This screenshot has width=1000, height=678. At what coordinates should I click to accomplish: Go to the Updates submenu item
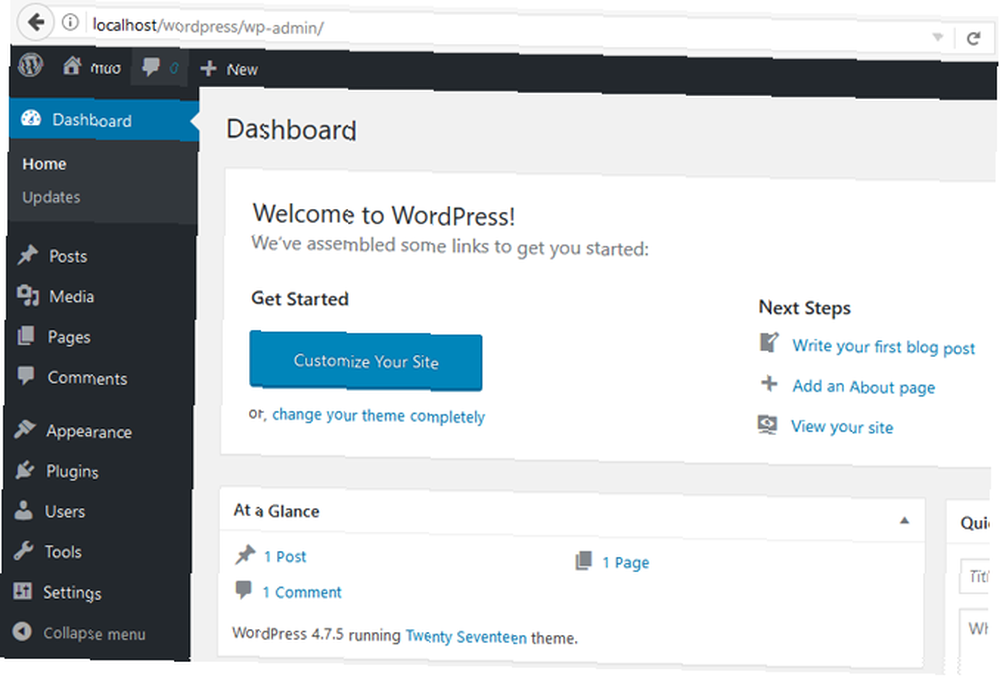(51, 197)
